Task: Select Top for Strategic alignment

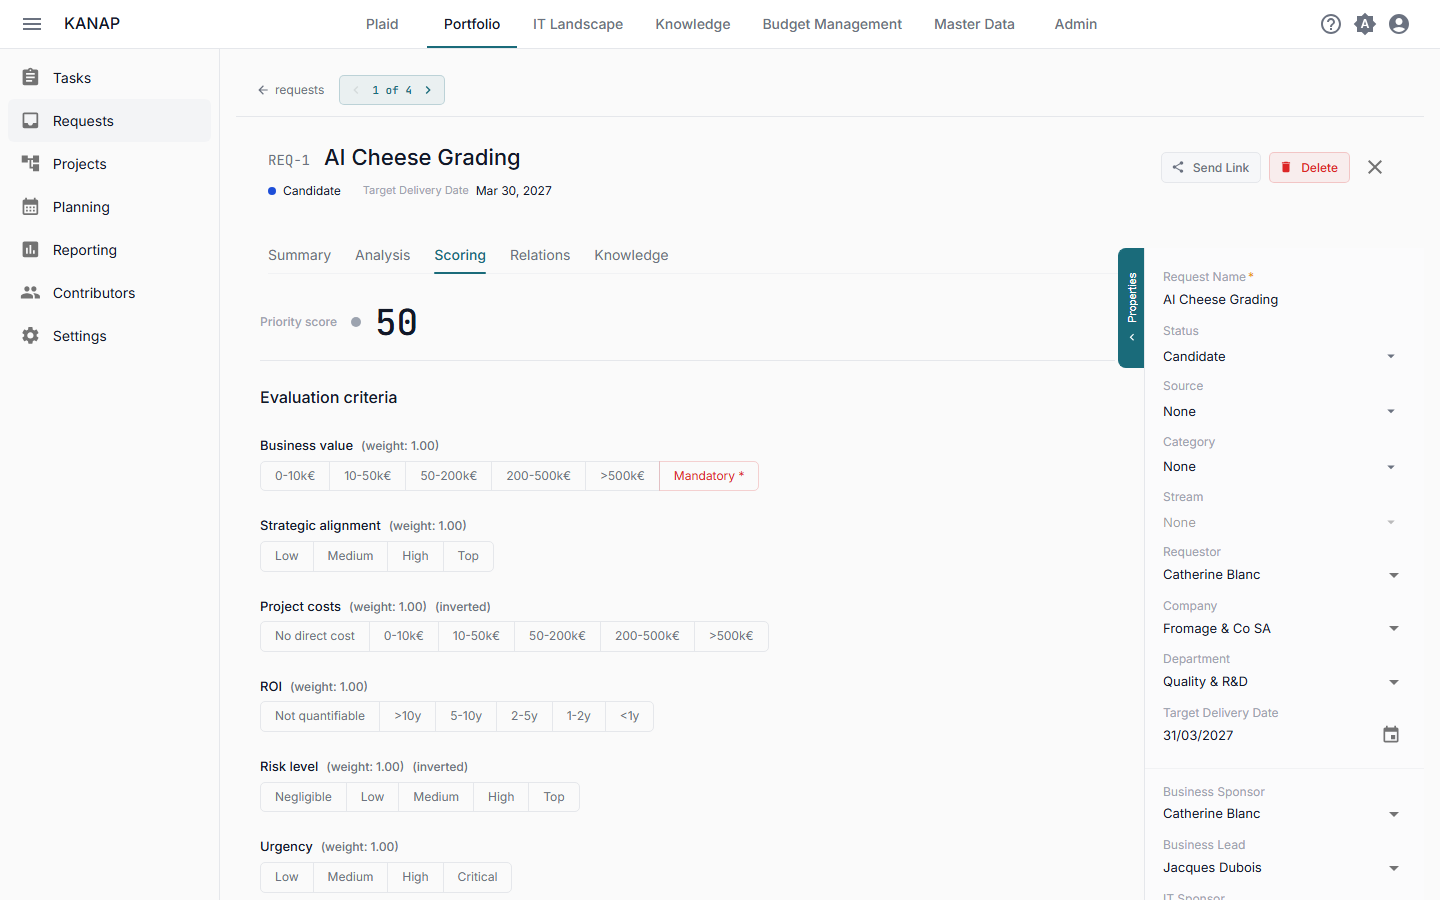Action: (x=468, y=556)
